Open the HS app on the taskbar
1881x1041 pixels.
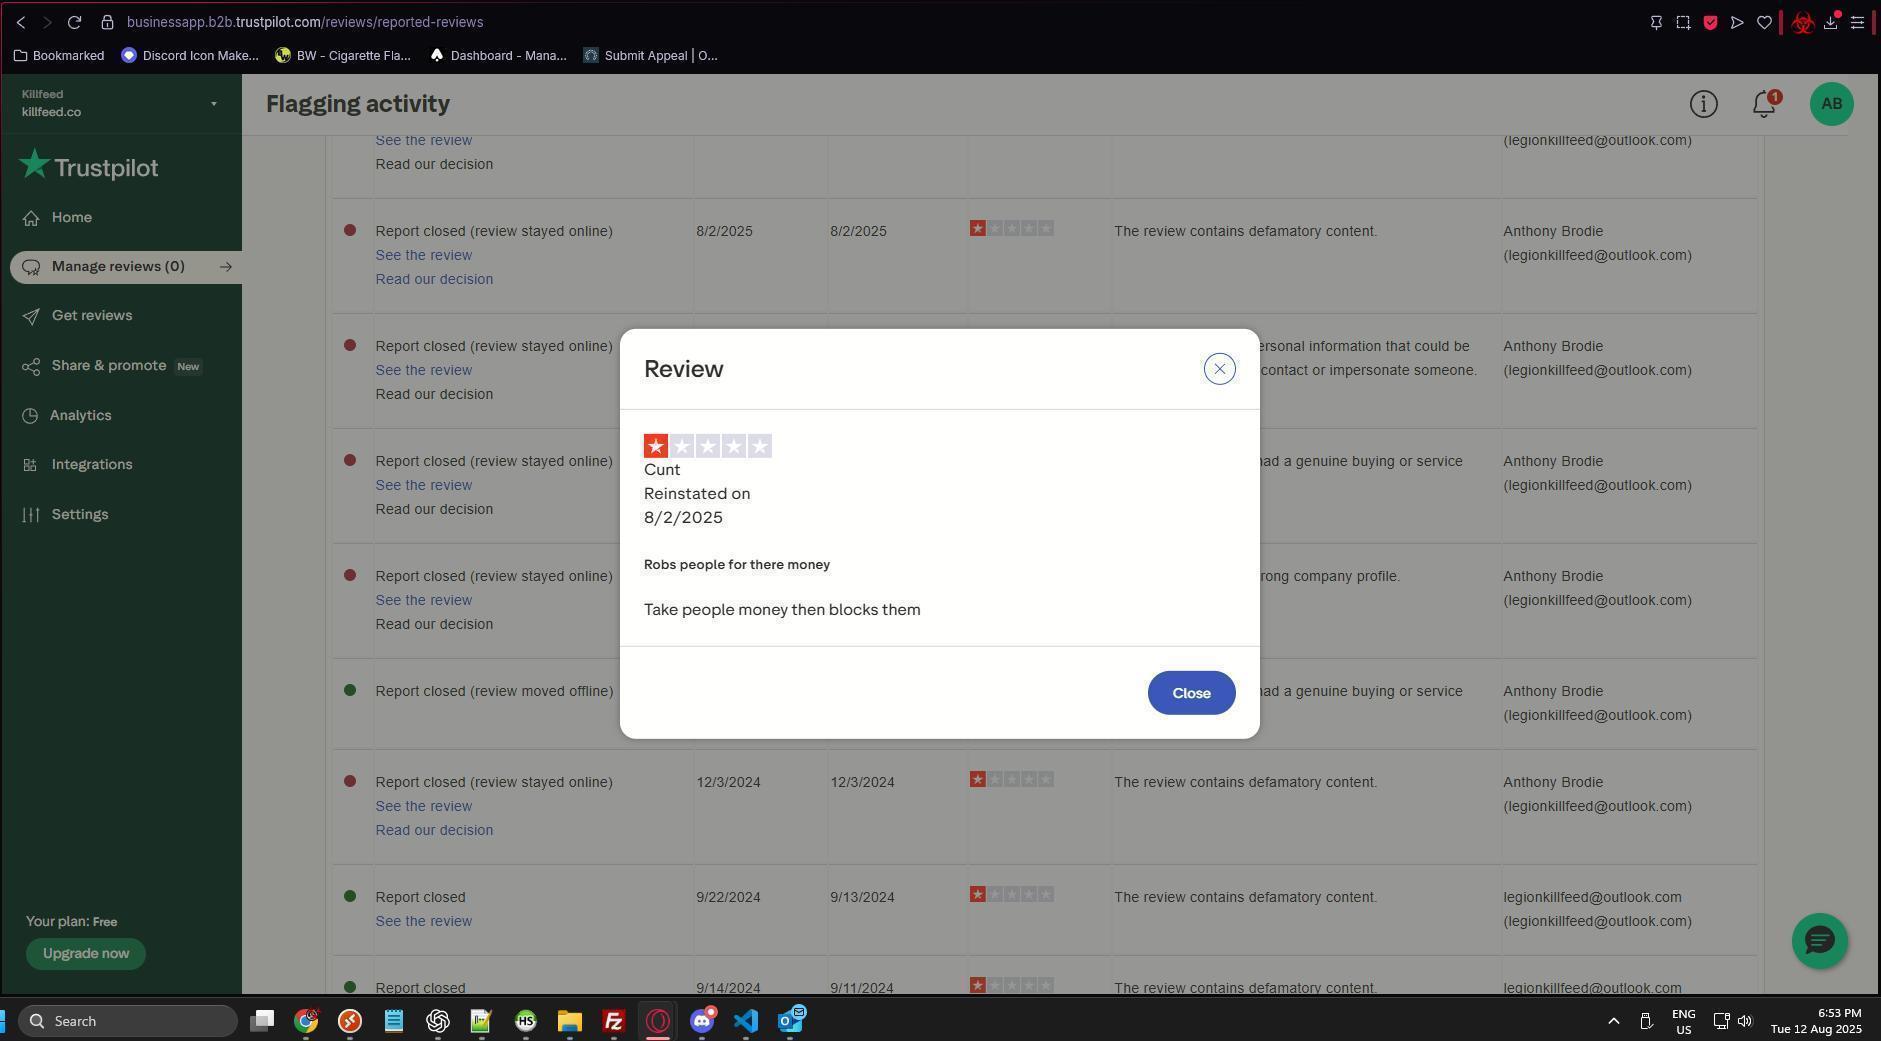pyautogui.click(x=526, y=1021)
